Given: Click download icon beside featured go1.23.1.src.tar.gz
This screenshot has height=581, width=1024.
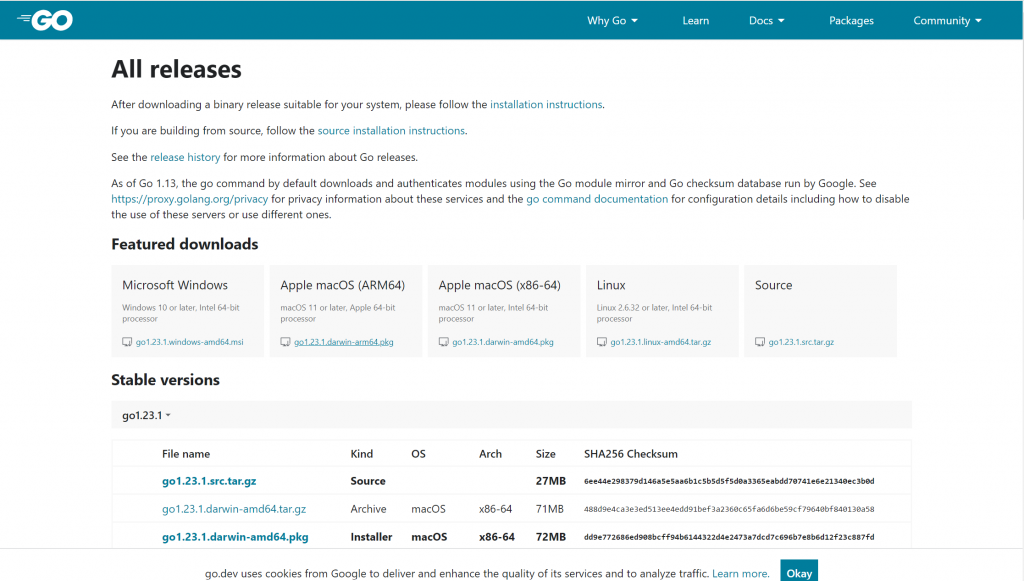Looking at the screenshot, I should (760, 342).
